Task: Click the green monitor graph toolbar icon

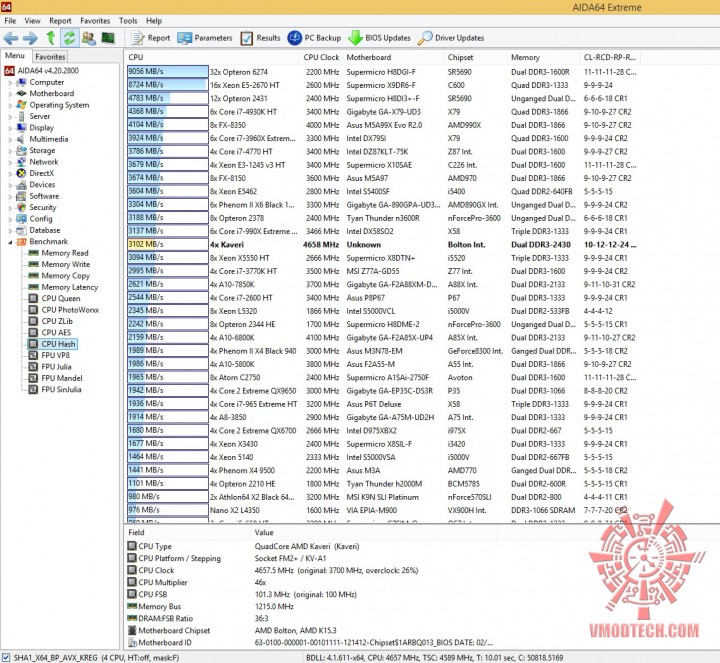Action: point(108,38)
